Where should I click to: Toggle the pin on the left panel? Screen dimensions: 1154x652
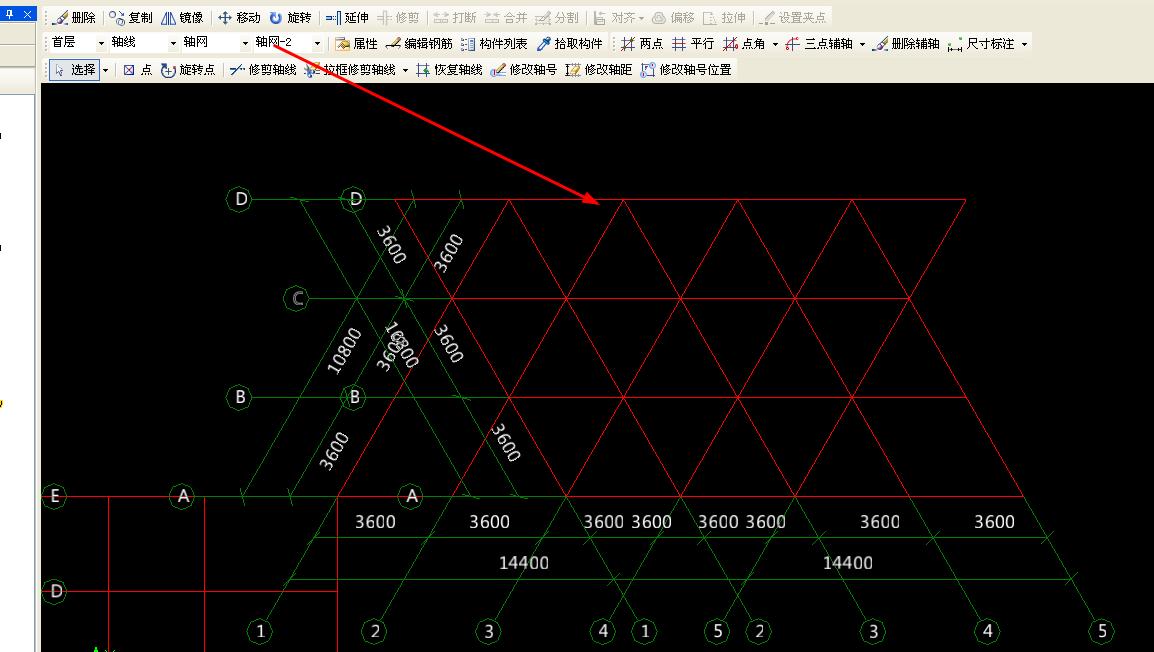click(9, 14)
